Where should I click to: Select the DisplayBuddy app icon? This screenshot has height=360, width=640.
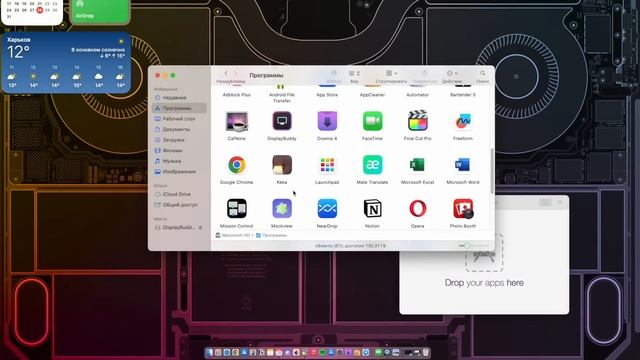282,121
